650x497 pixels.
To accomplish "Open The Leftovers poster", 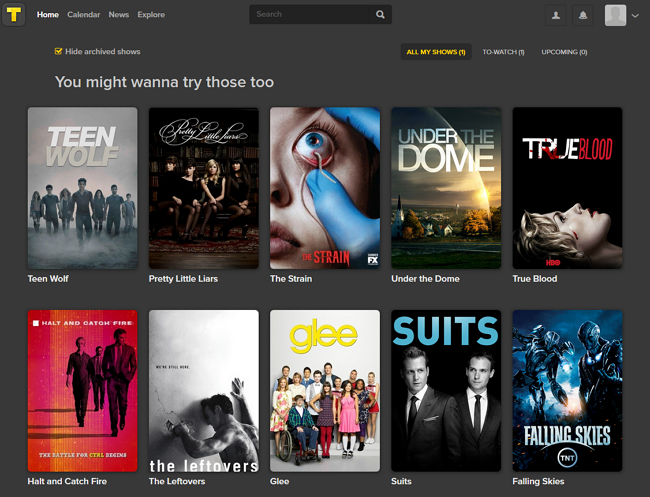I will tap(204, 391).
